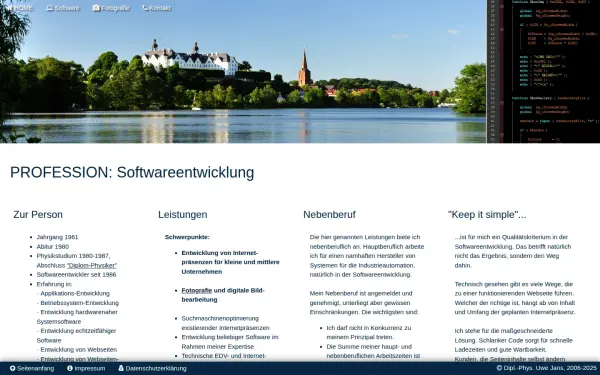Click the lock icon beside Datenschutzerklärung

pos(121,368)
